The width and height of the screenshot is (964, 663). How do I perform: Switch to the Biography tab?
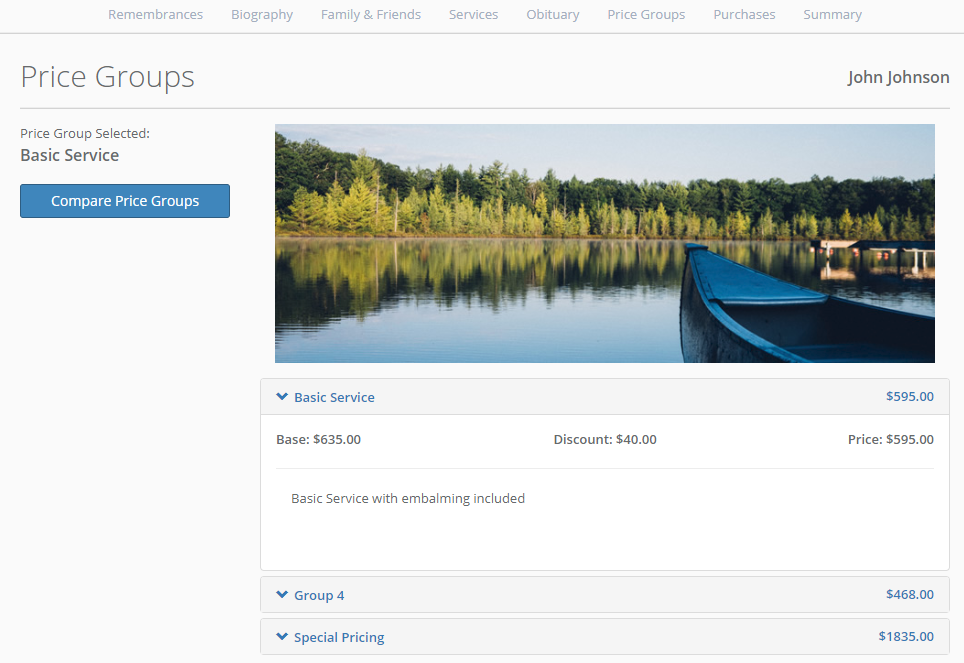pyautogui.click(x=262, y=15)
